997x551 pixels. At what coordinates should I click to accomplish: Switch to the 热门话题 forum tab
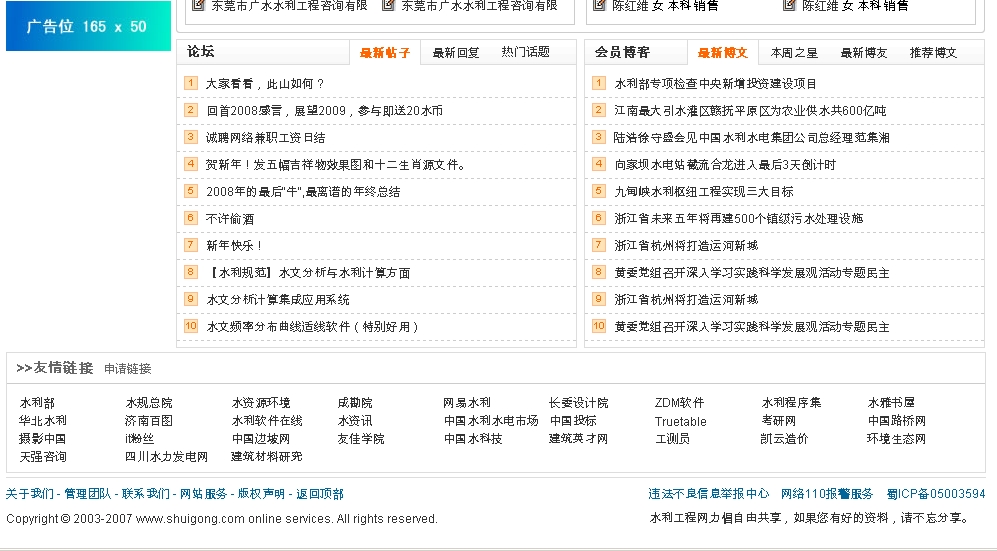coord(525,52)
